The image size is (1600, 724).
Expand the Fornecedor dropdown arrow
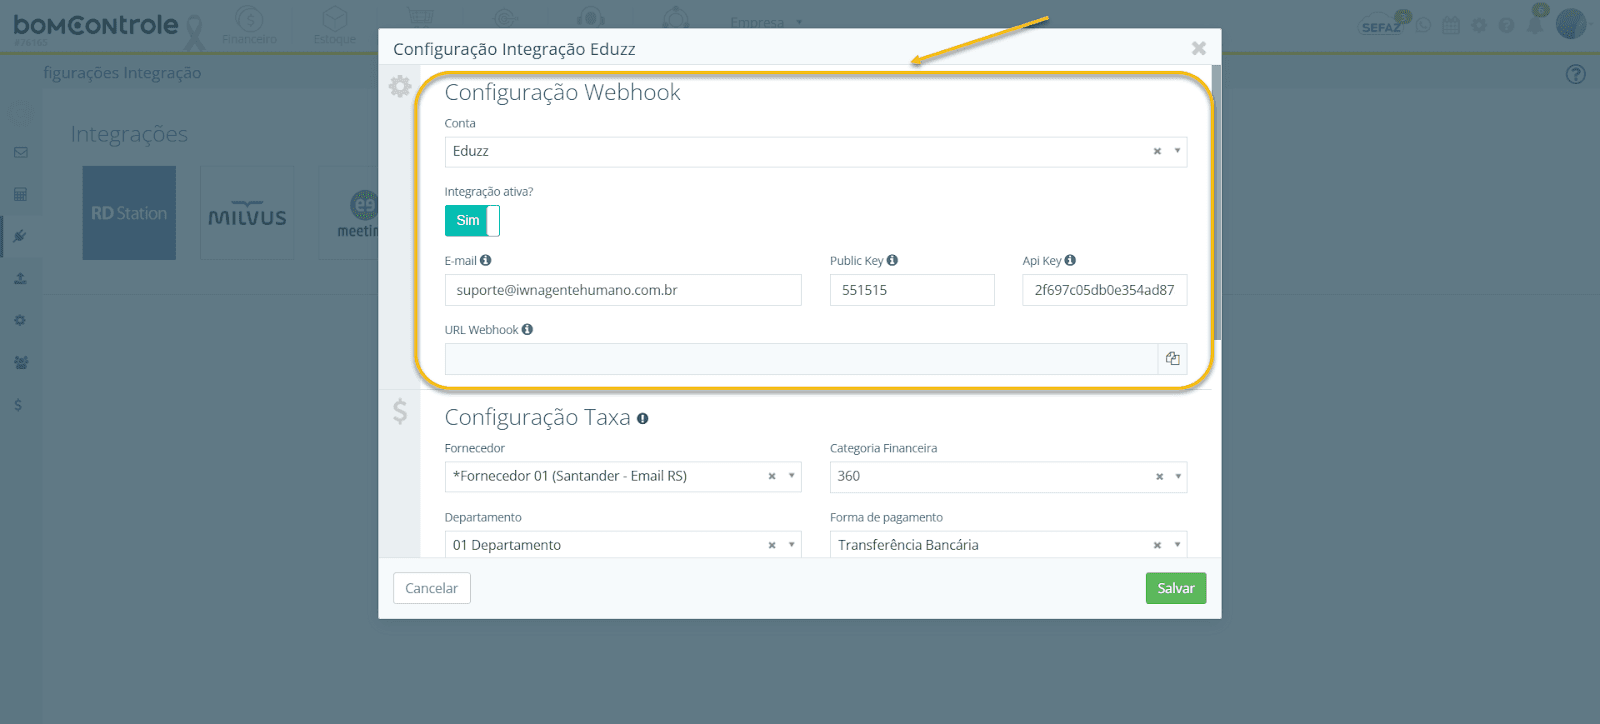tap(791, 476)
